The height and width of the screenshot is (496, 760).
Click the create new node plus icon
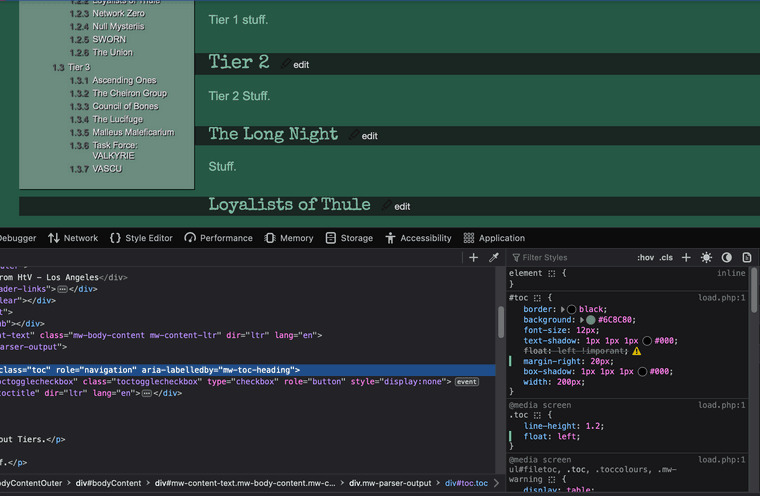tap(473, 258)
